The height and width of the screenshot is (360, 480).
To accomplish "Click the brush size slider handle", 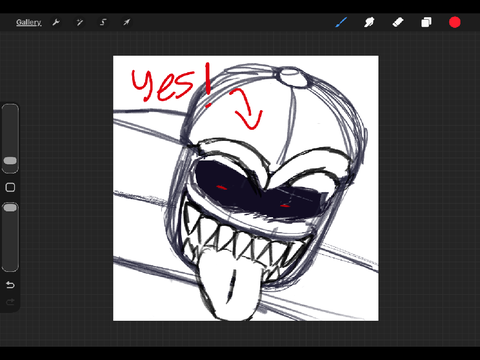I will pos(10,161).
